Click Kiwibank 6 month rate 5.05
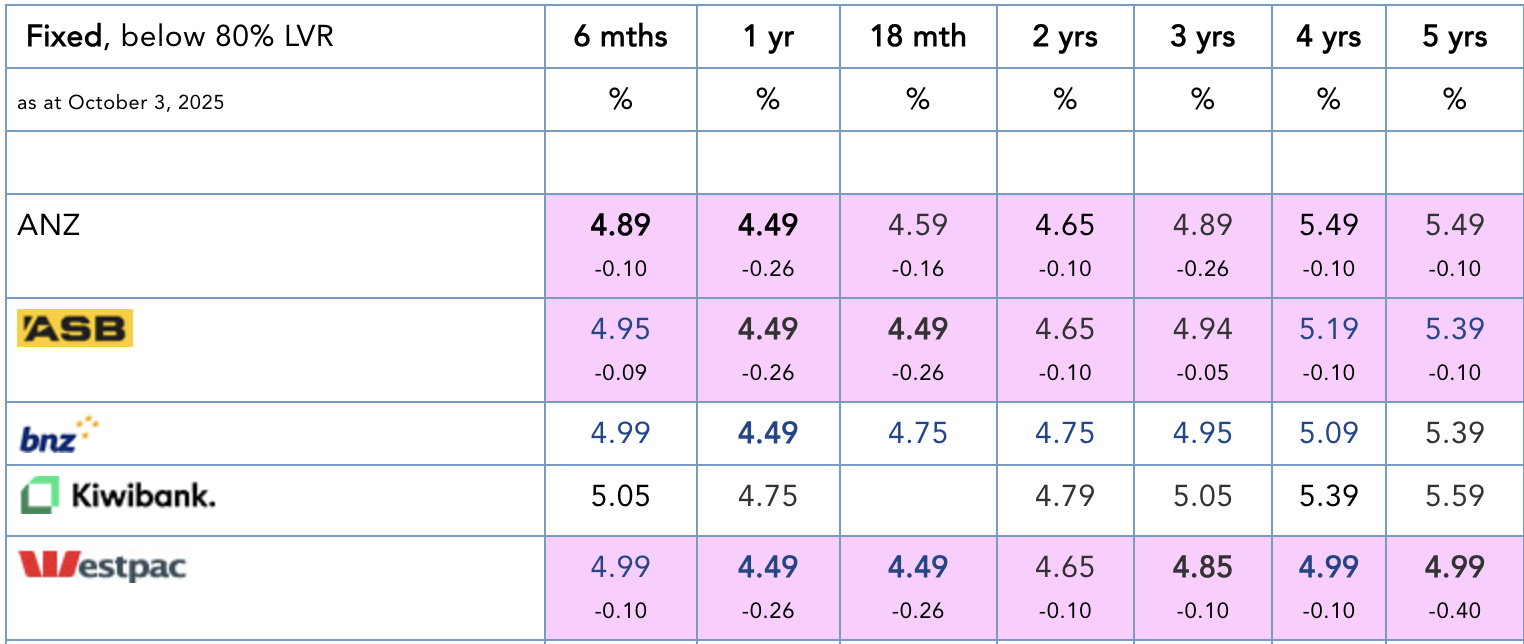Viewport: 1524px width, 644px height. (x=620, y=495)
